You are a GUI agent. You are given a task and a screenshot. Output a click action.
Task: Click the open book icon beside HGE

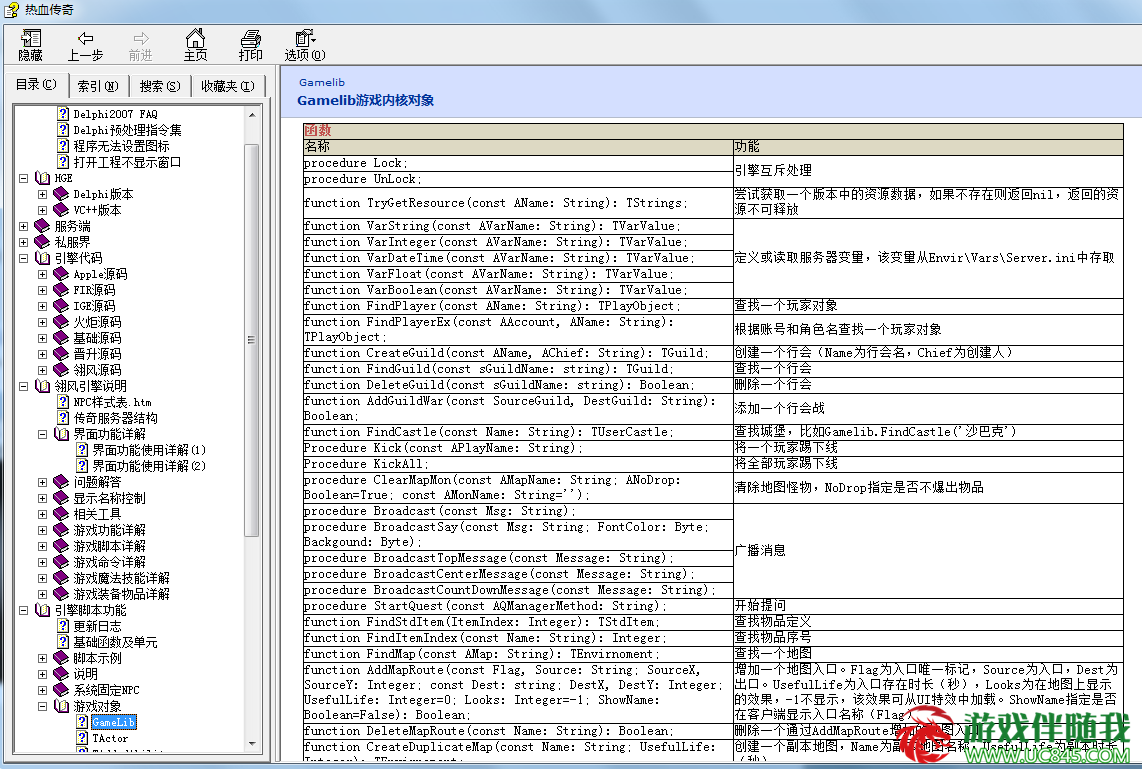[x=43, y=178]
